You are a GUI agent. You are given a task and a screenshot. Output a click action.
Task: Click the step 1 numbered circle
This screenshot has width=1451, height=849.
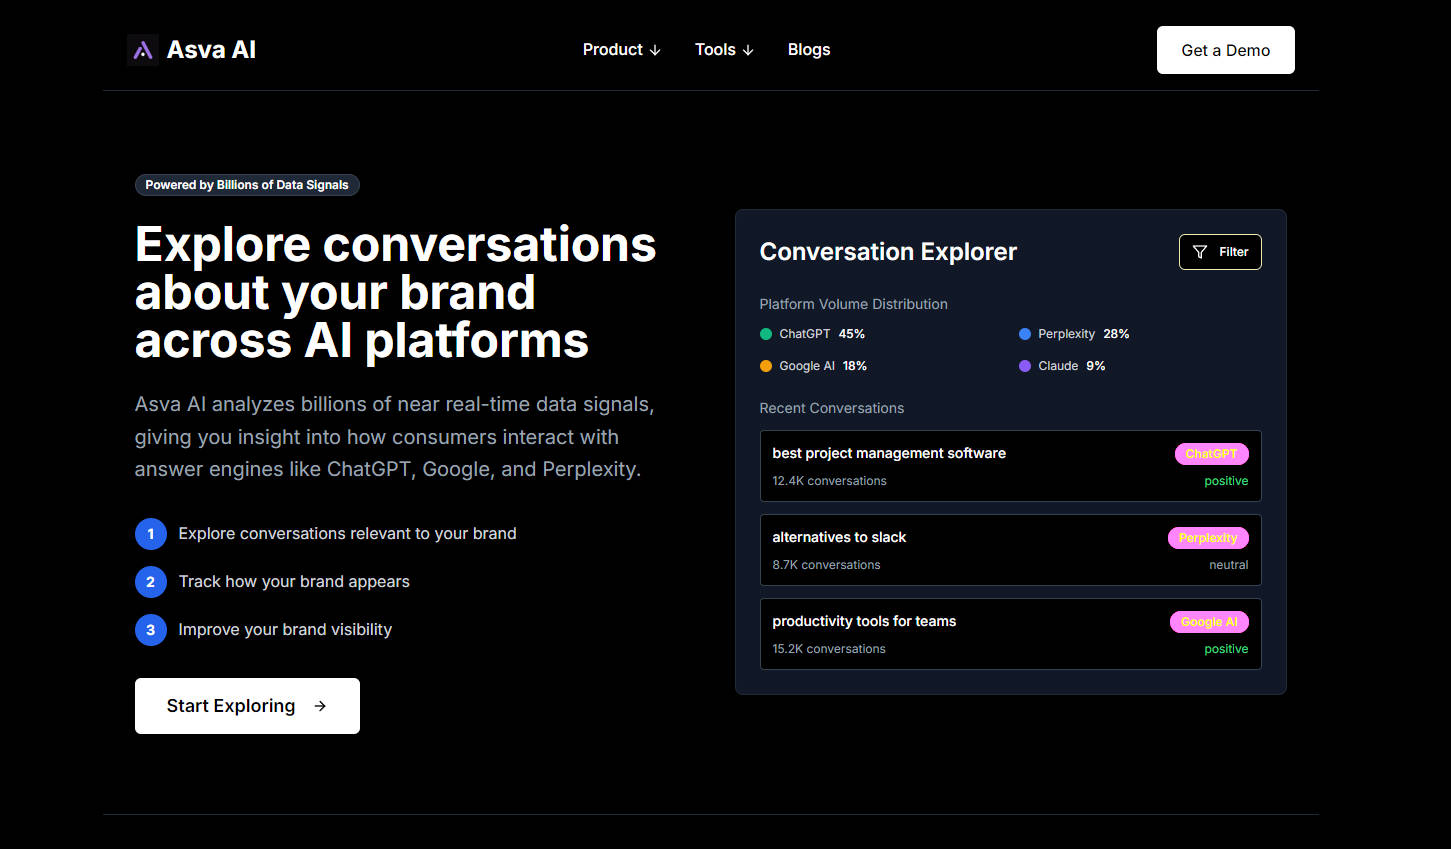[x=151, y=534]
